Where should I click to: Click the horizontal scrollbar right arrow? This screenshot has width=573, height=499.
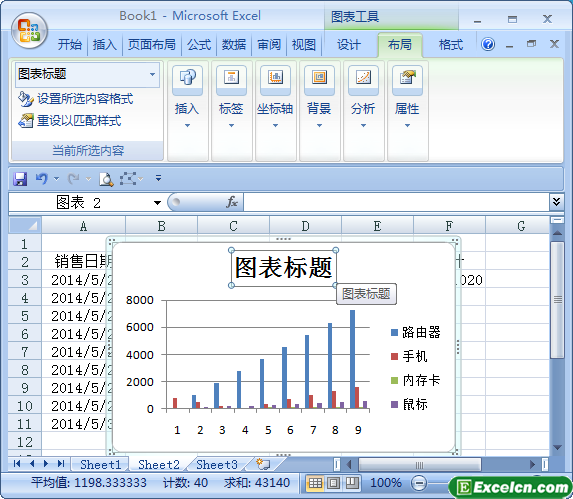[x=532, y=464]
